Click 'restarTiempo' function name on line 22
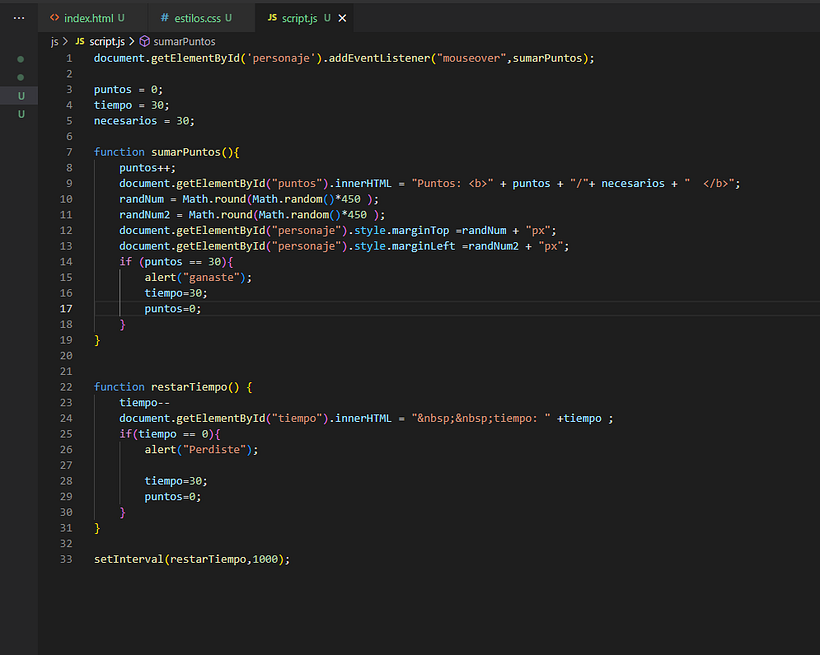 [189, 387]
